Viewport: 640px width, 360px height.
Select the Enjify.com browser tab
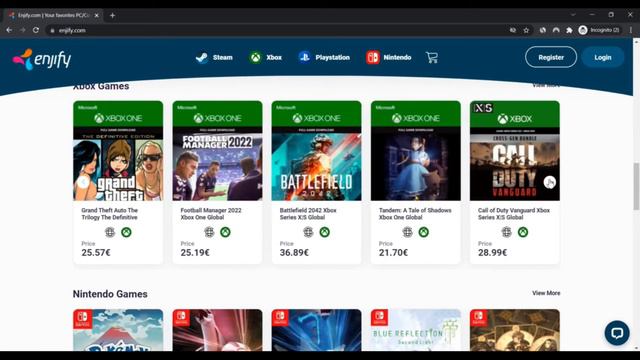pyautogui.click(x=53, y=16)
